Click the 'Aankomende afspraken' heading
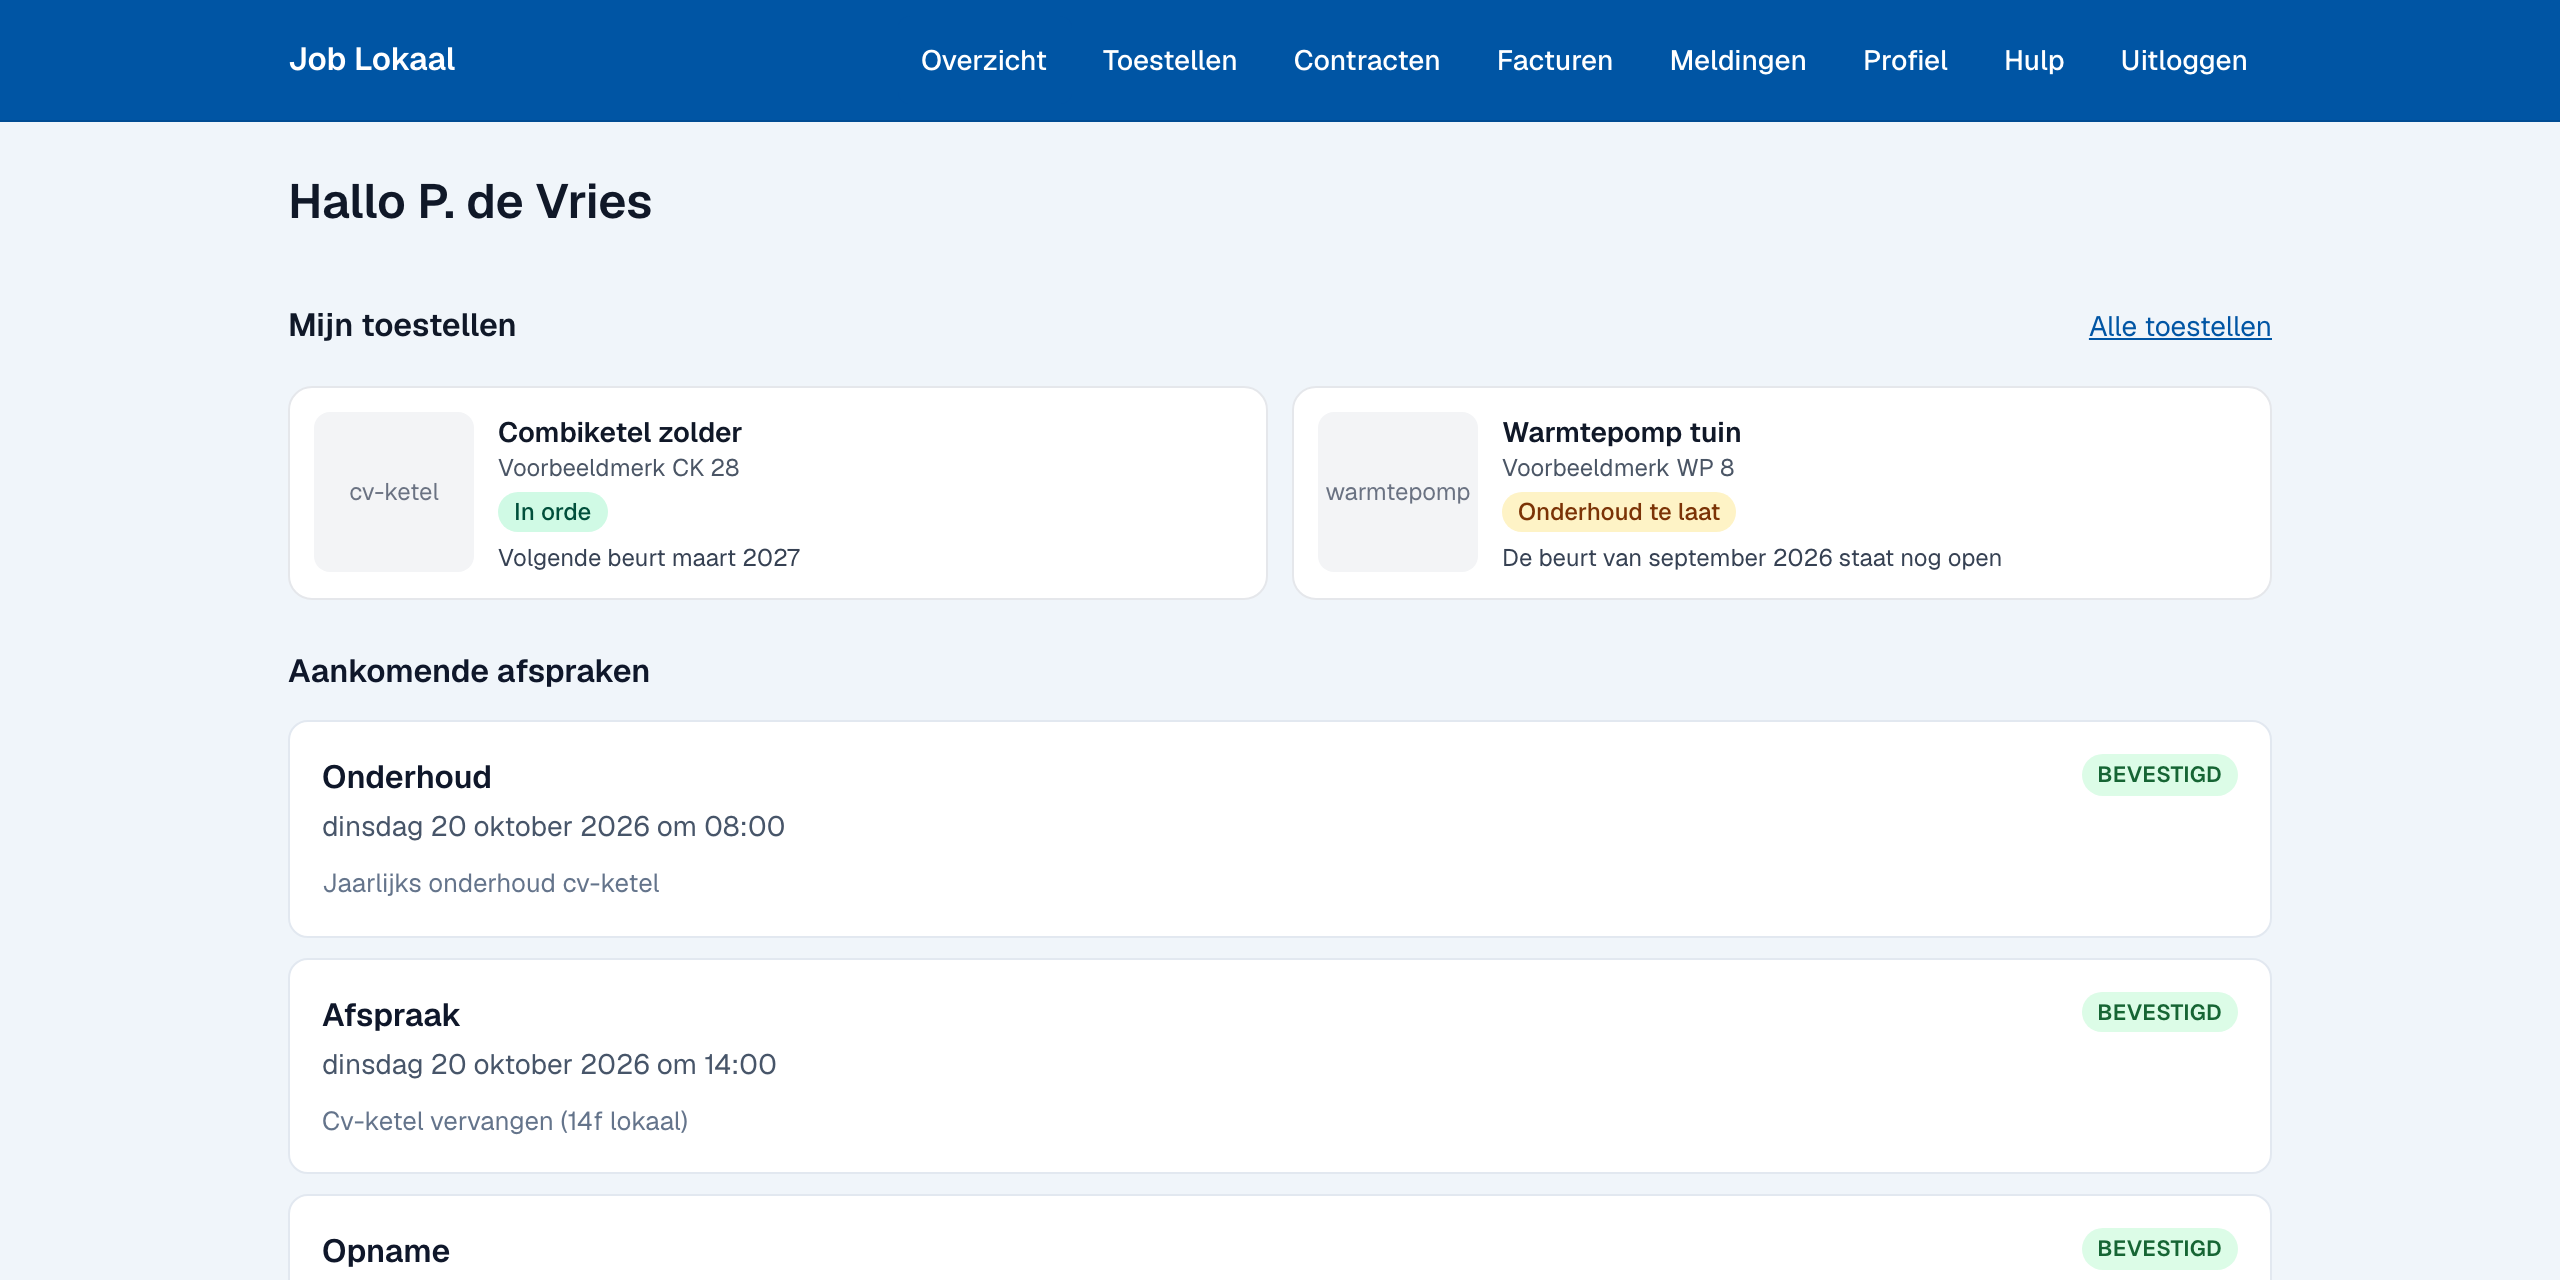 click(x=469, y=672)
